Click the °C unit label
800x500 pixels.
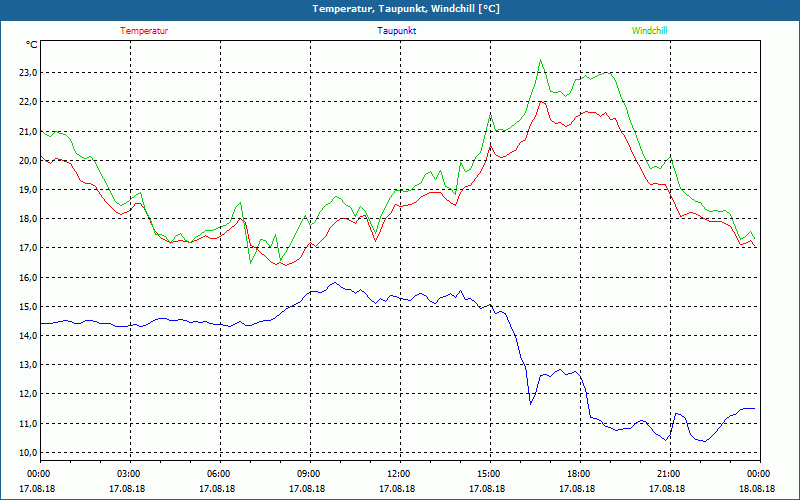pos(32,45)
